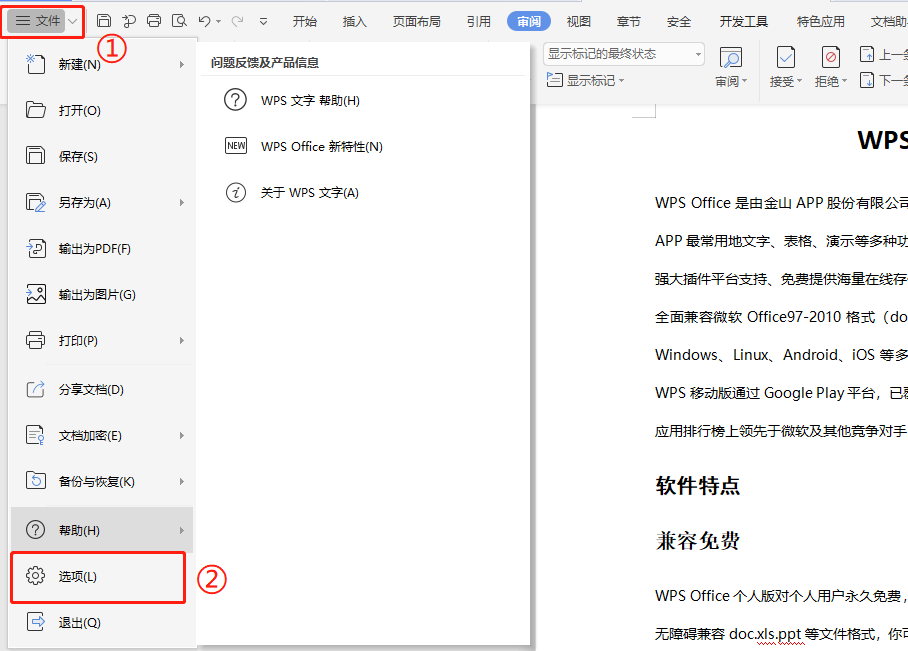Screen dimensions: 908x651
Task: Click the 新建 document icon
Action: (35, 64)
